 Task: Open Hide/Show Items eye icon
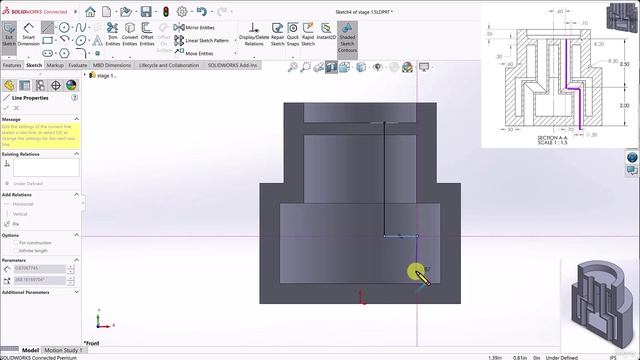[378, 67]
